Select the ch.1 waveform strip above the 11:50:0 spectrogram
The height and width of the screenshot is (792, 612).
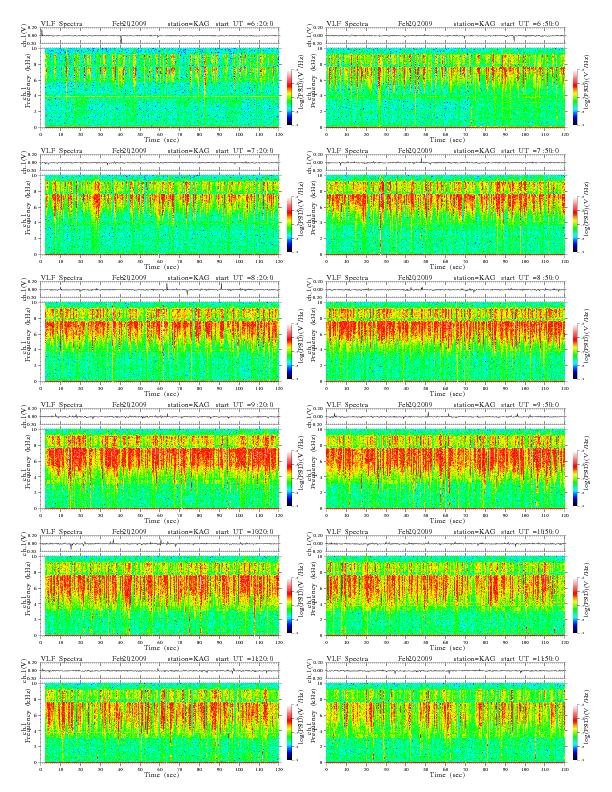[445, 671]
